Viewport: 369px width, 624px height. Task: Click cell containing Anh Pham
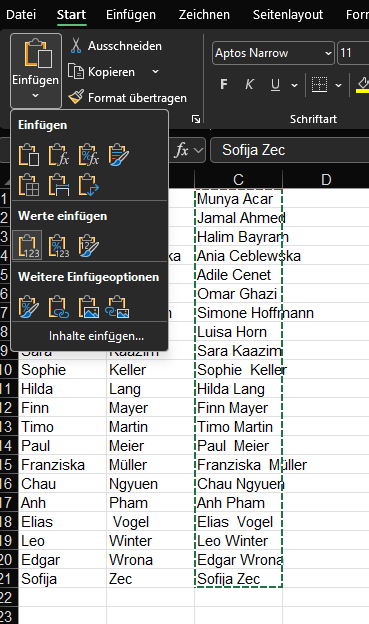tap(238, 503)
